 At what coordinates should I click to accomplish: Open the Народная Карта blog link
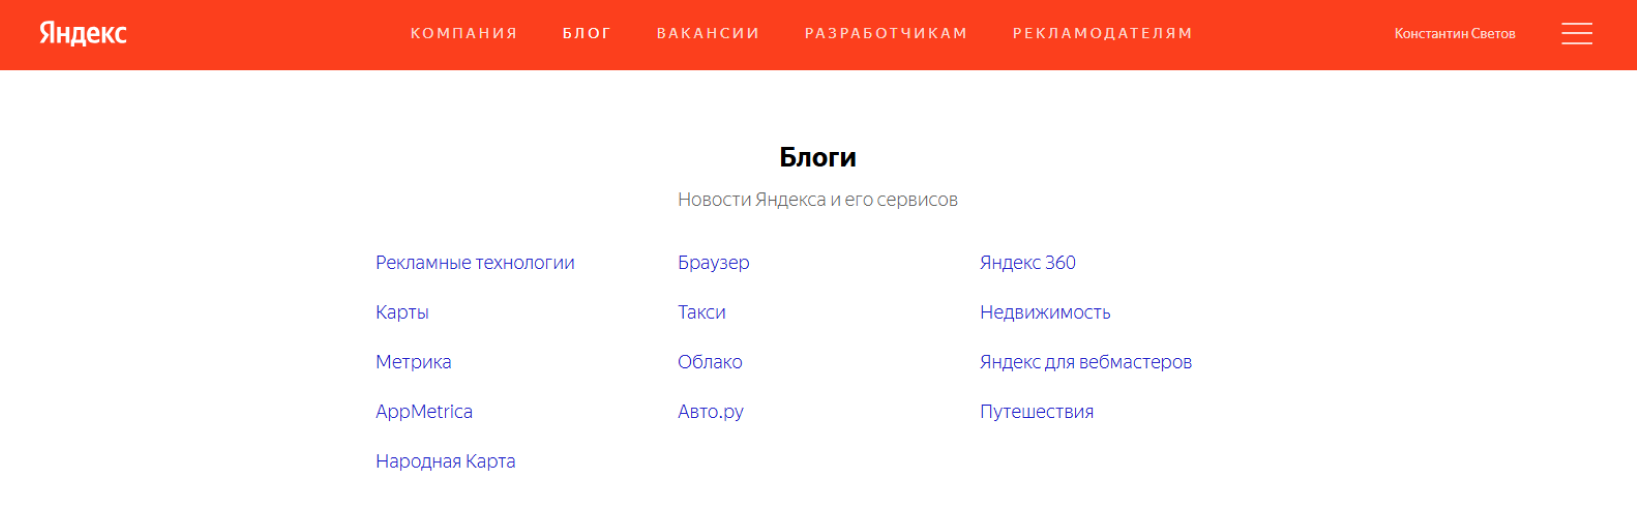click(x=445, y=461)
